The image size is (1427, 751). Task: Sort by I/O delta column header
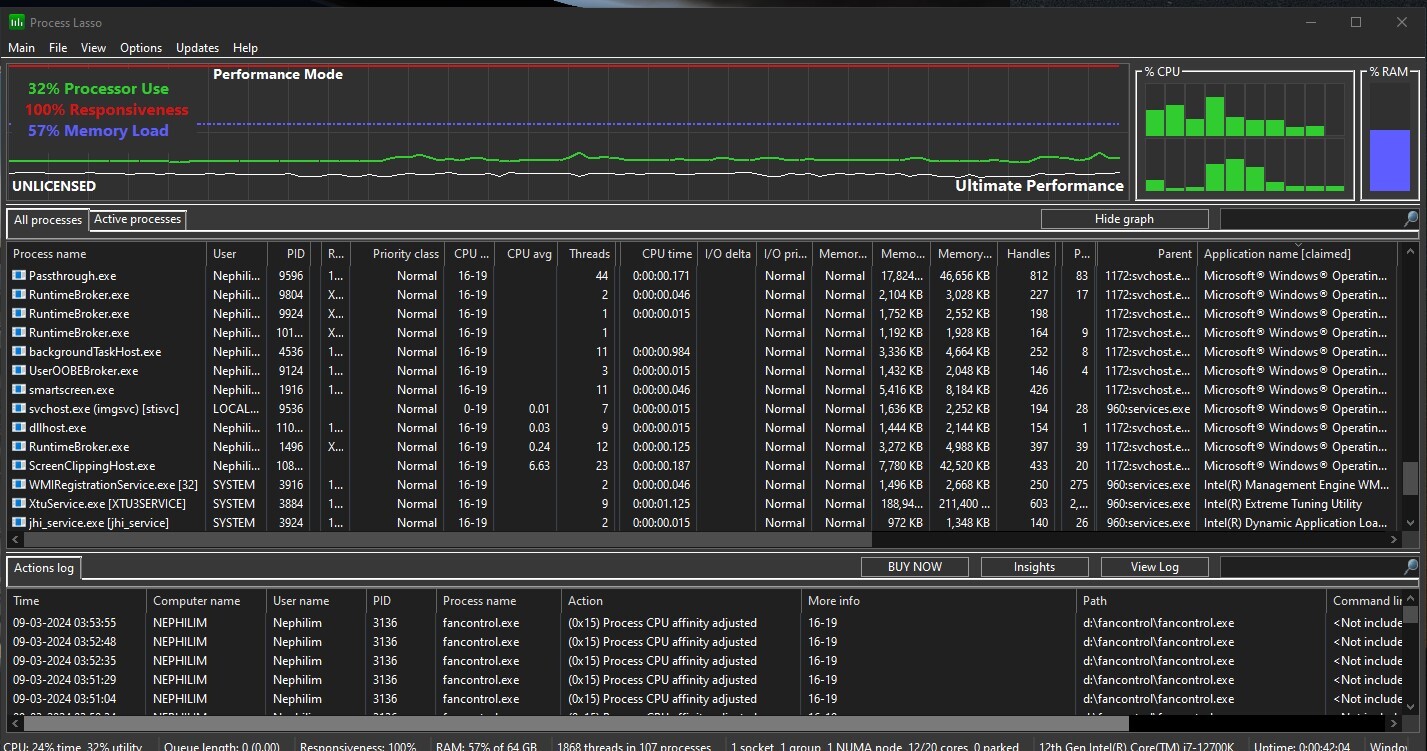coord(726,254)
